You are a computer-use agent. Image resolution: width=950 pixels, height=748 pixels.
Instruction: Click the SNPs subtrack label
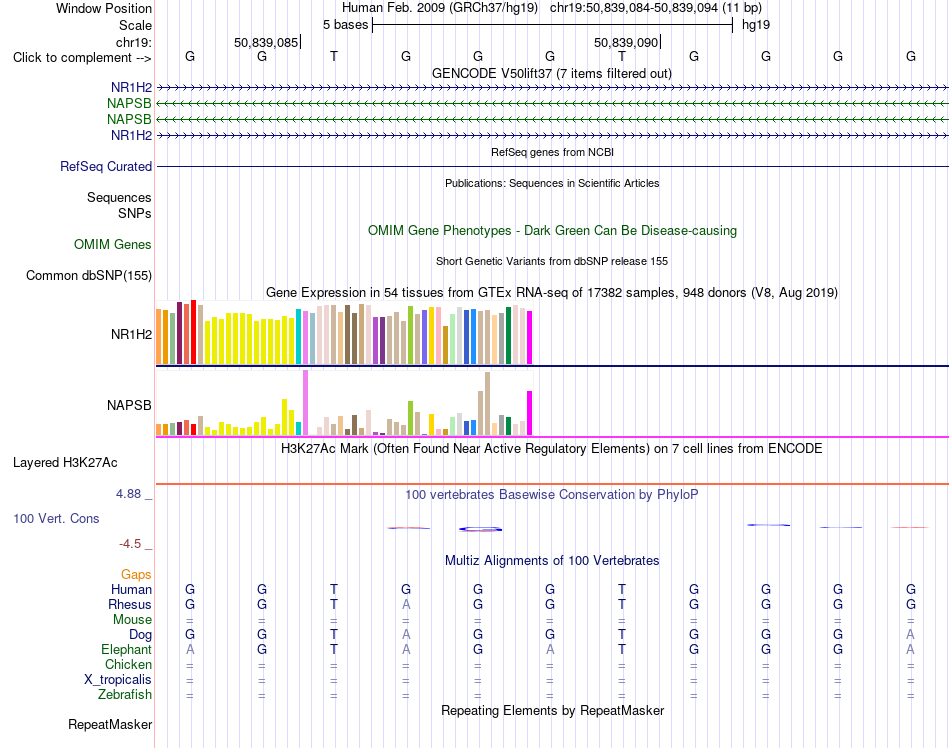click(x=135, y=213)
